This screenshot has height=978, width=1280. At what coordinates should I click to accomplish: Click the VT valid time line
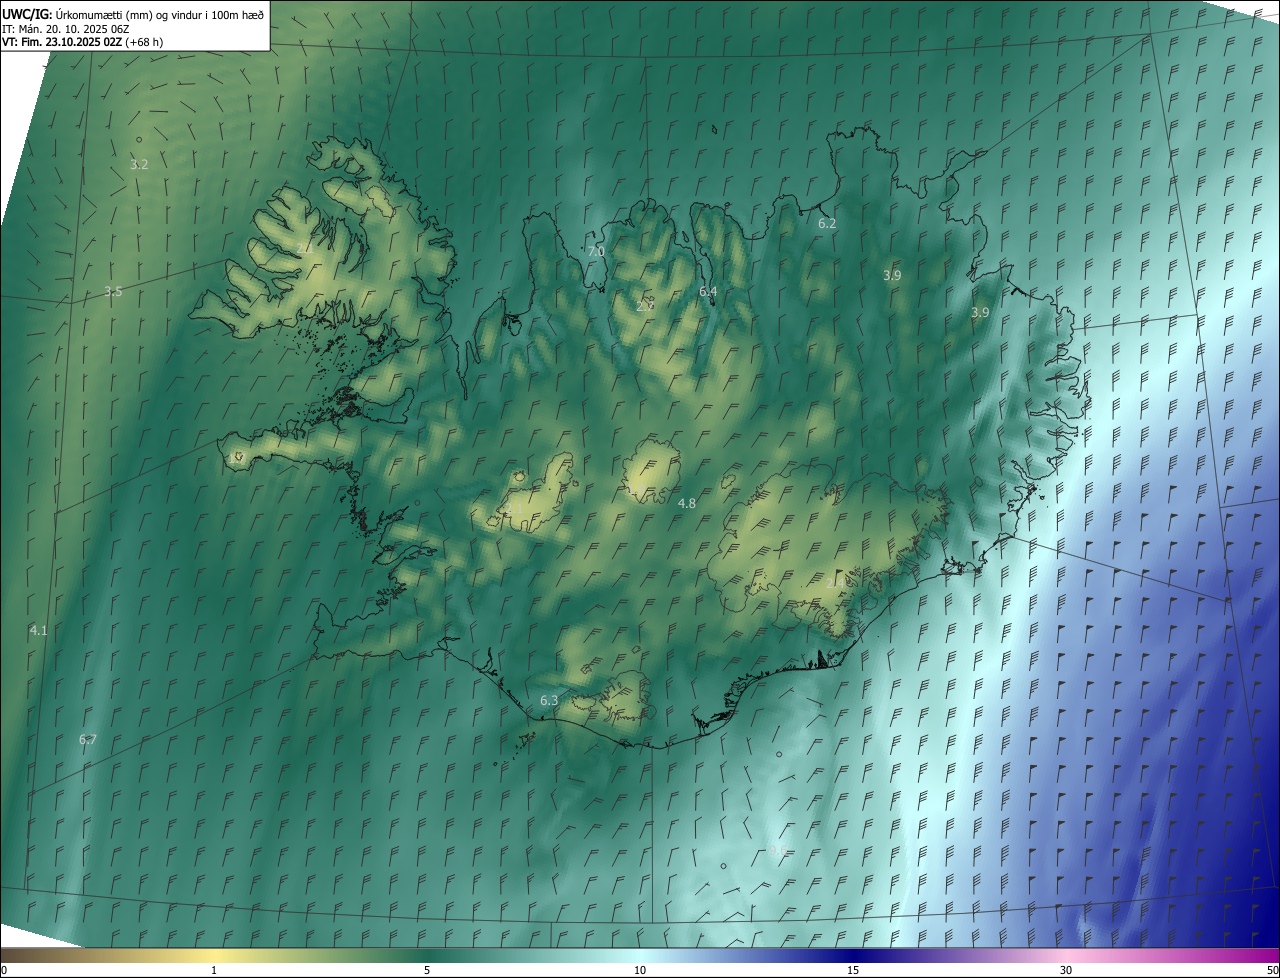82,42
